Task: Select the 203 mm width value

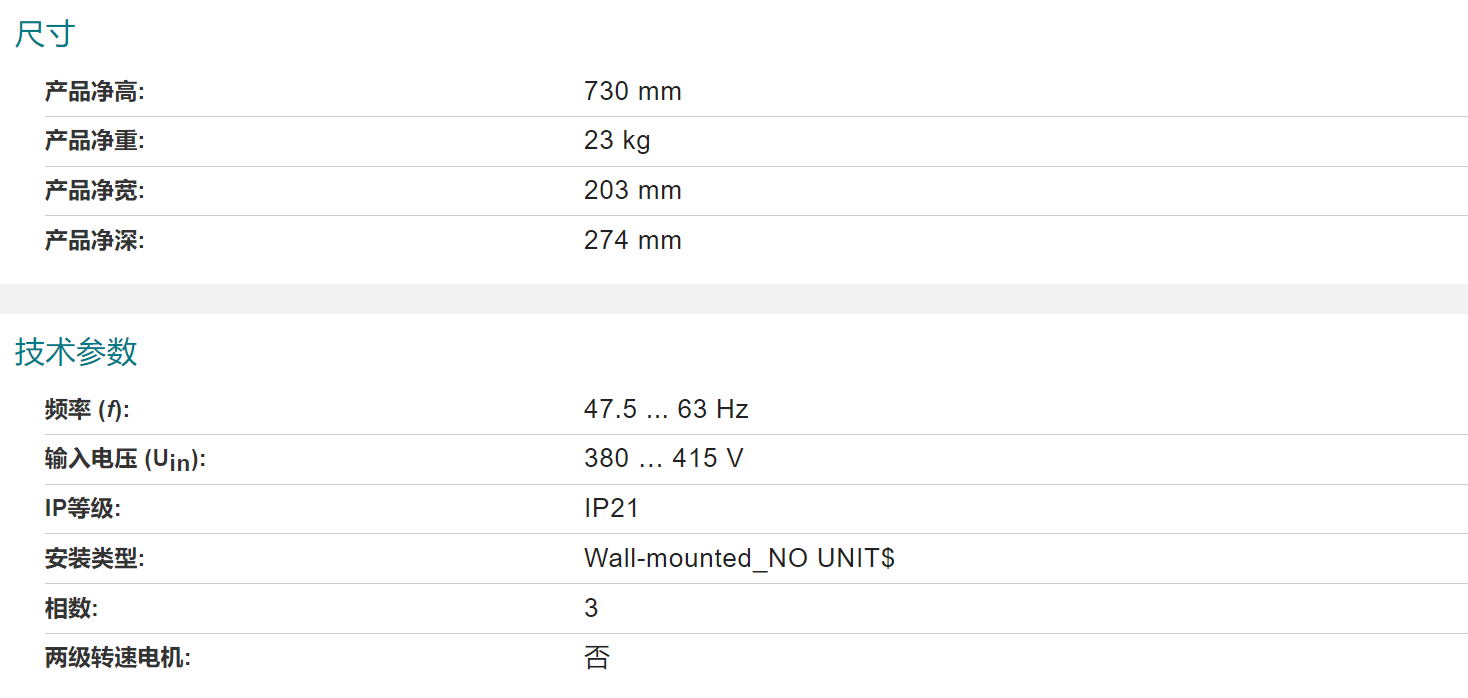Action: [633, 191]
